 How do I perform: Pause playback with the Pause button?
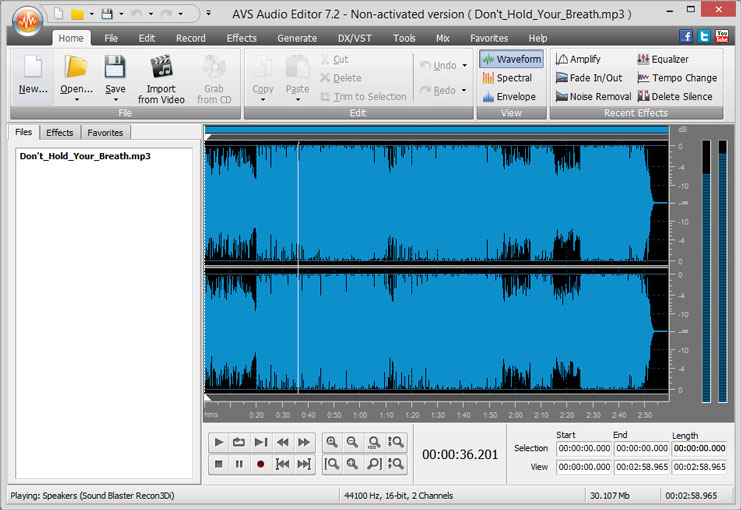(239, 464)
